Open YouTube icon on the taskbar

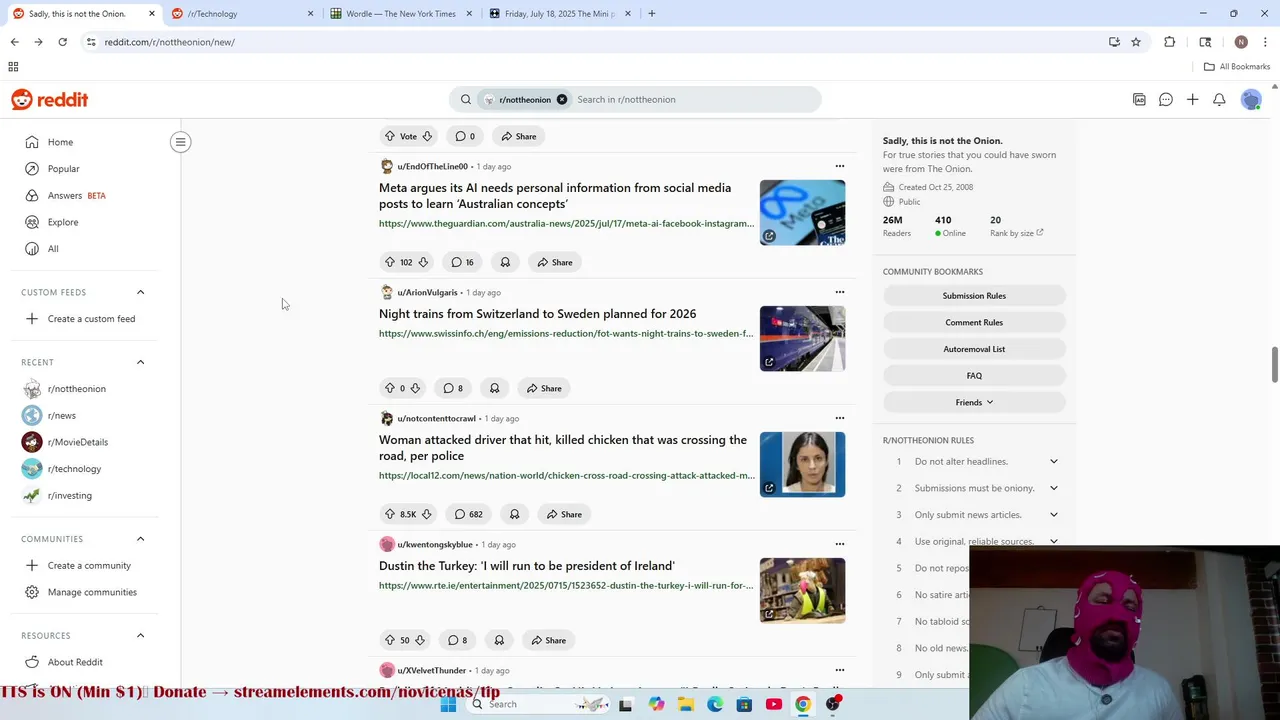(774, 704)
